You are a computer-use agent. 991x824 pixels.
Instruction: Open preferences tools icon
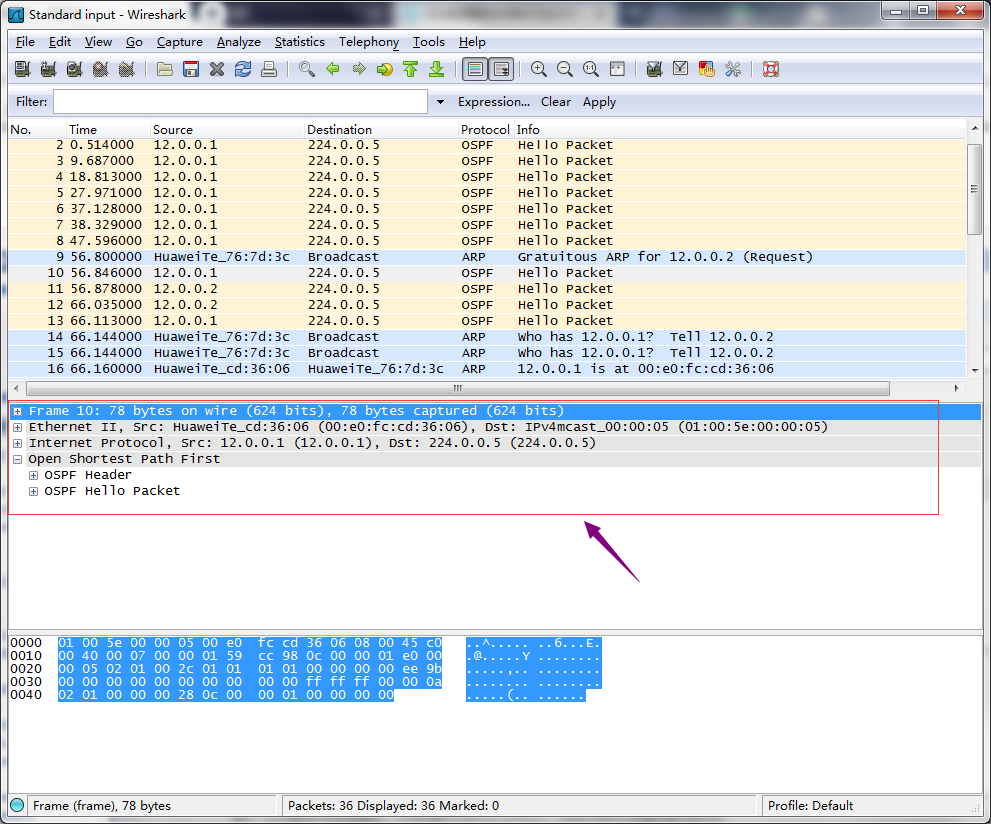pyautogui.click(x=733, y=69)
